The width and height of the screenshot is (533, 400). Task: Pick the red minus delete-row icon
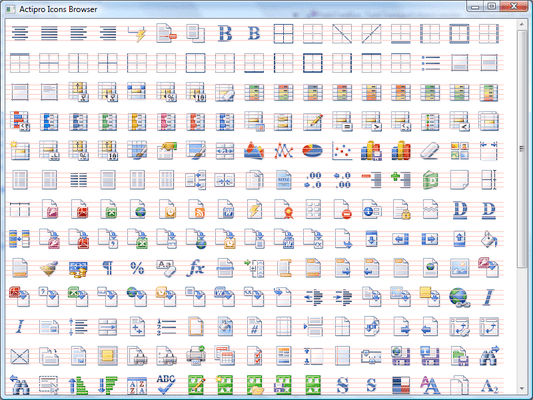(371, 179)
